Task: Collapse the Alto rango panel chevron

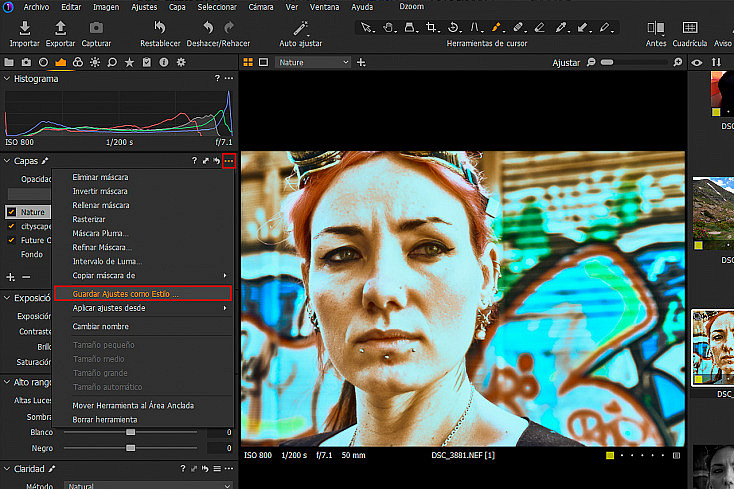Action: tap(7, 382)
